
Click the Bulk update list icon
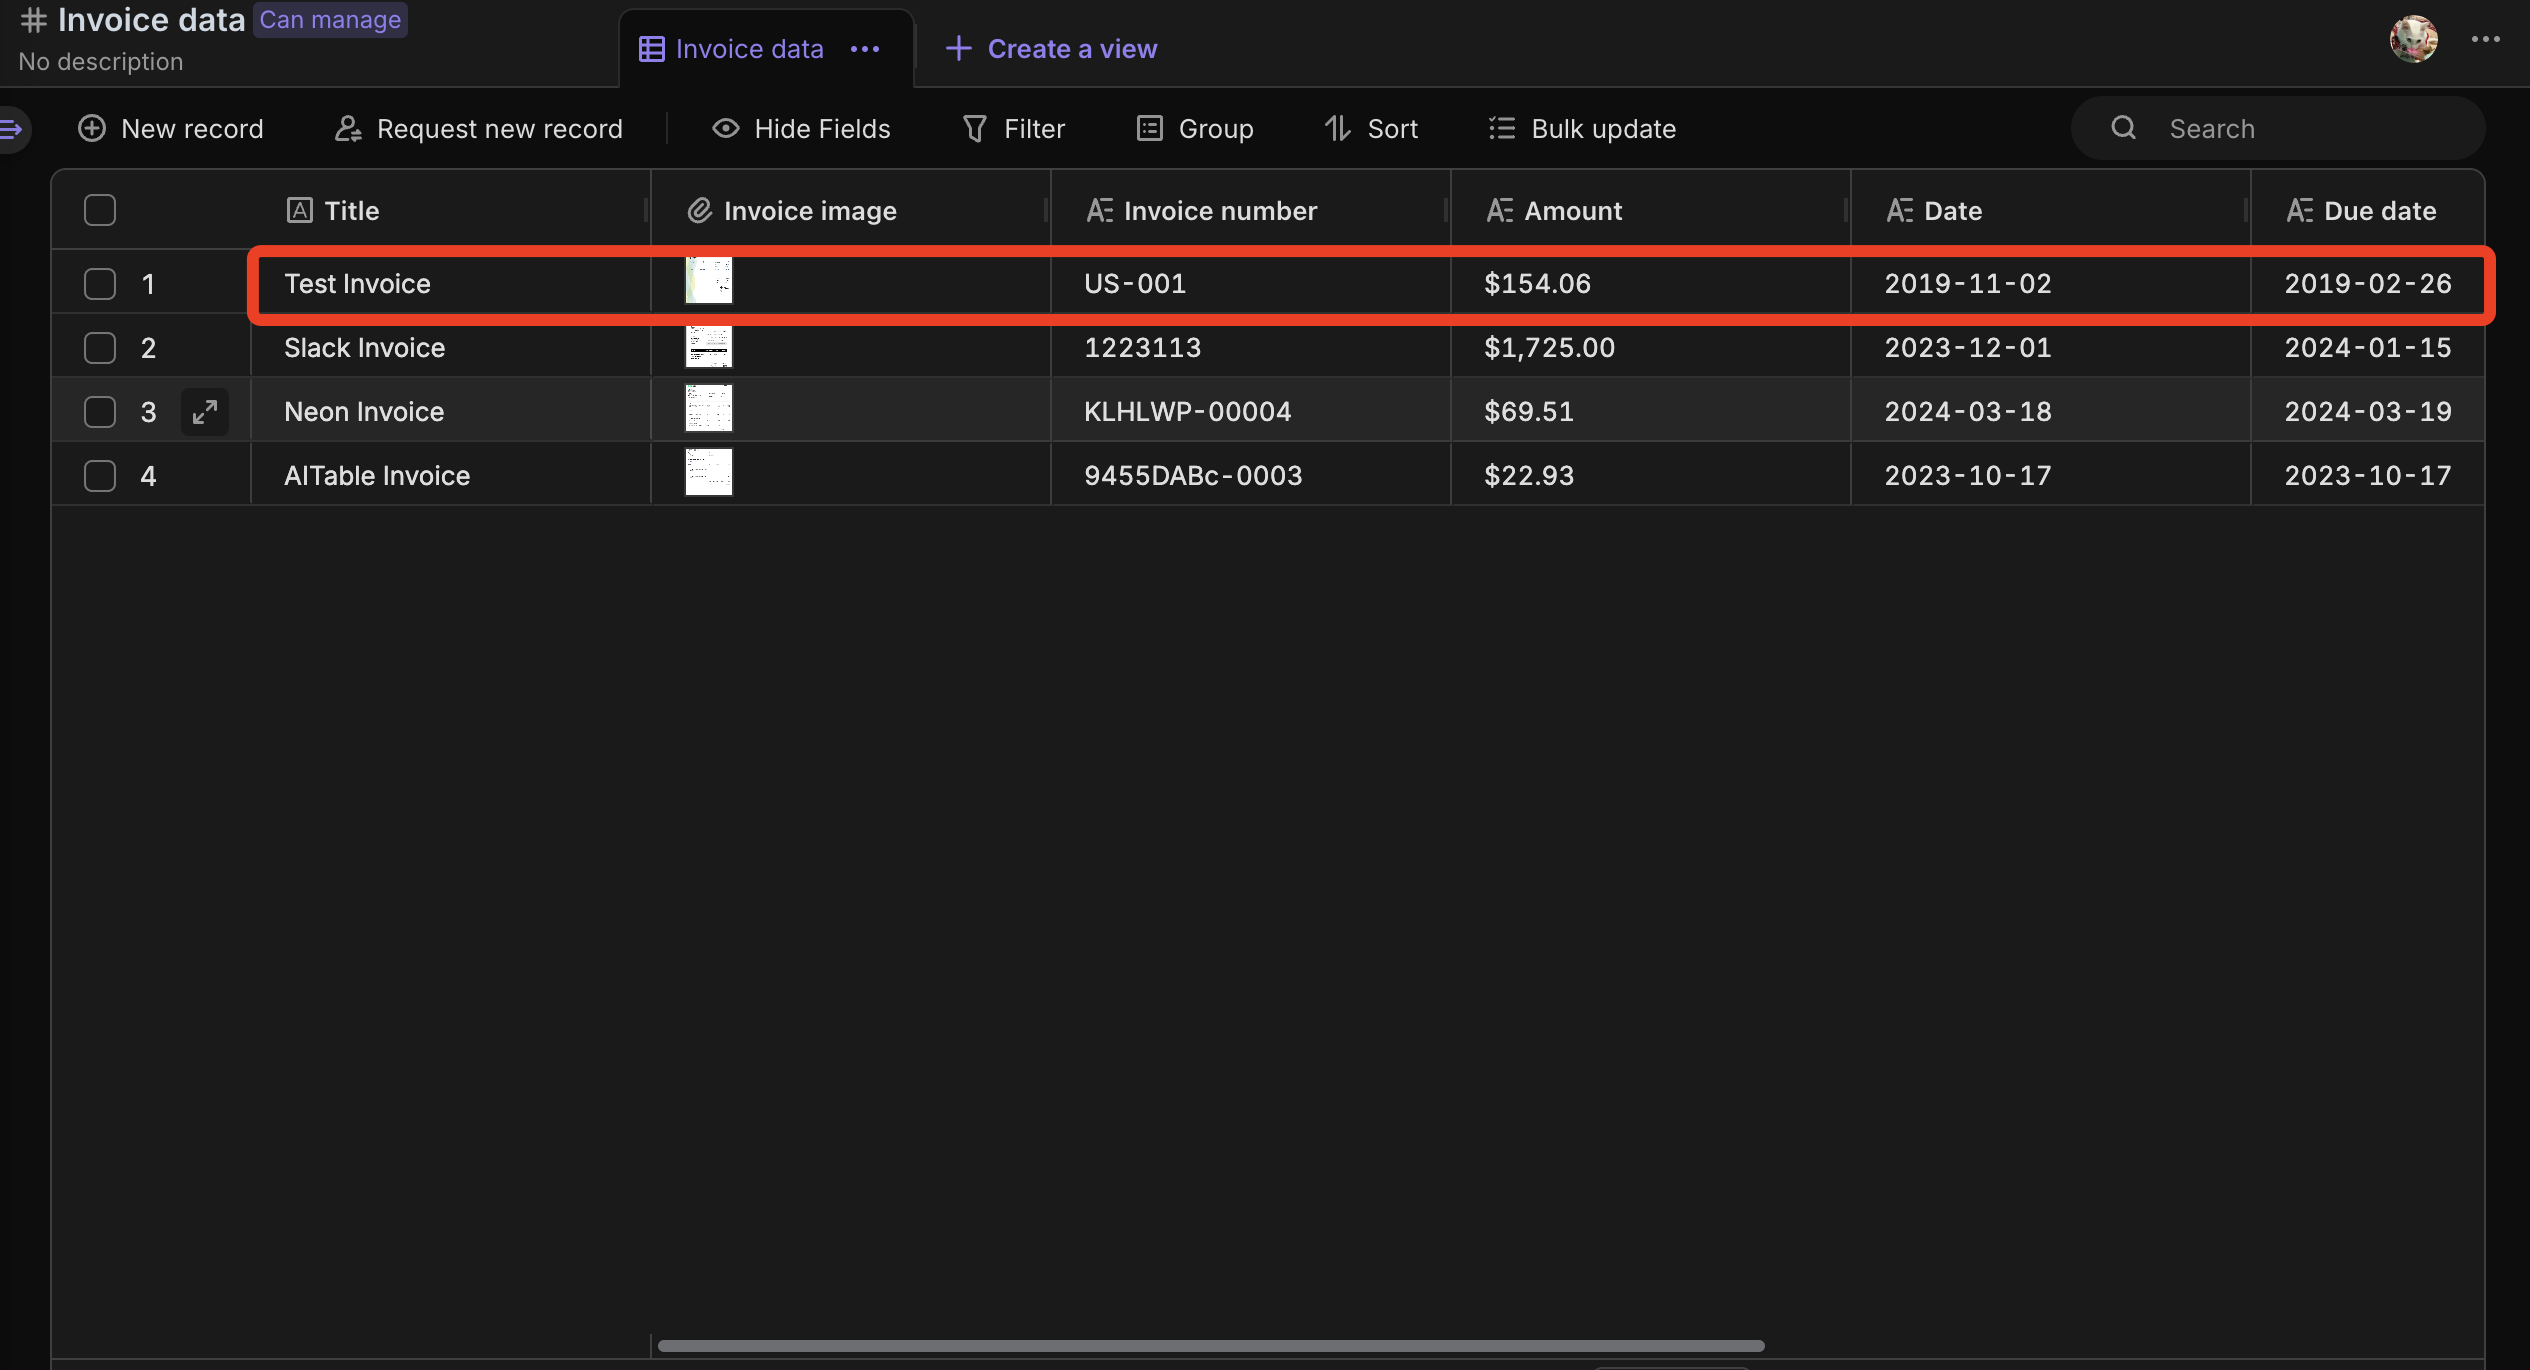click(x=1502, y=129)
